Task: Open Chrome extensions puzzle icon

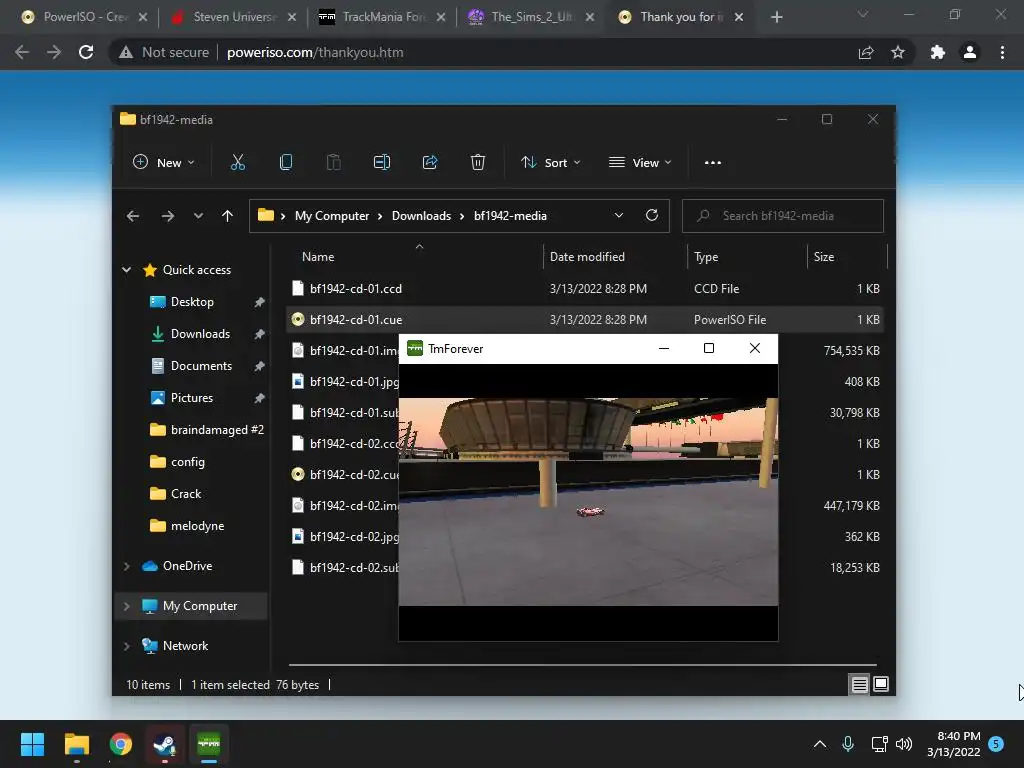Action: point(938,52)
